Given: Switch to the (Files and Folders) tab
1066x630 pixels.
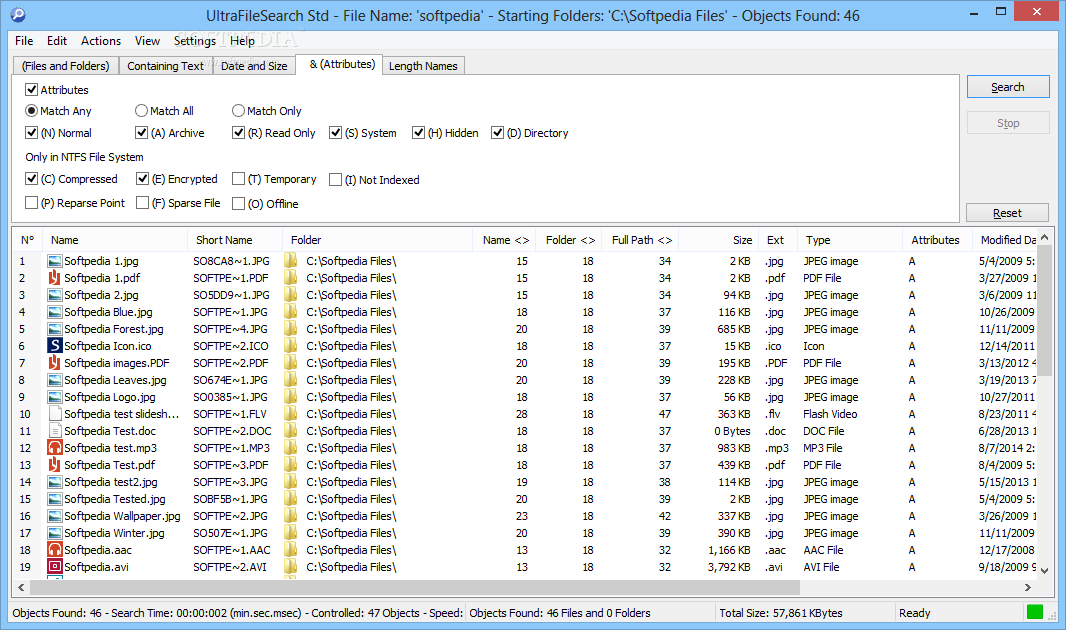Looking at the screenshot, I should click(65, 66).
